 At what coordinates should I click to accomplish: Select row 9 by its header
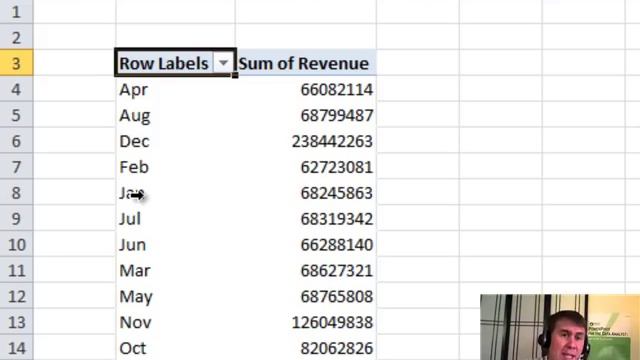(x=16, y=218)
